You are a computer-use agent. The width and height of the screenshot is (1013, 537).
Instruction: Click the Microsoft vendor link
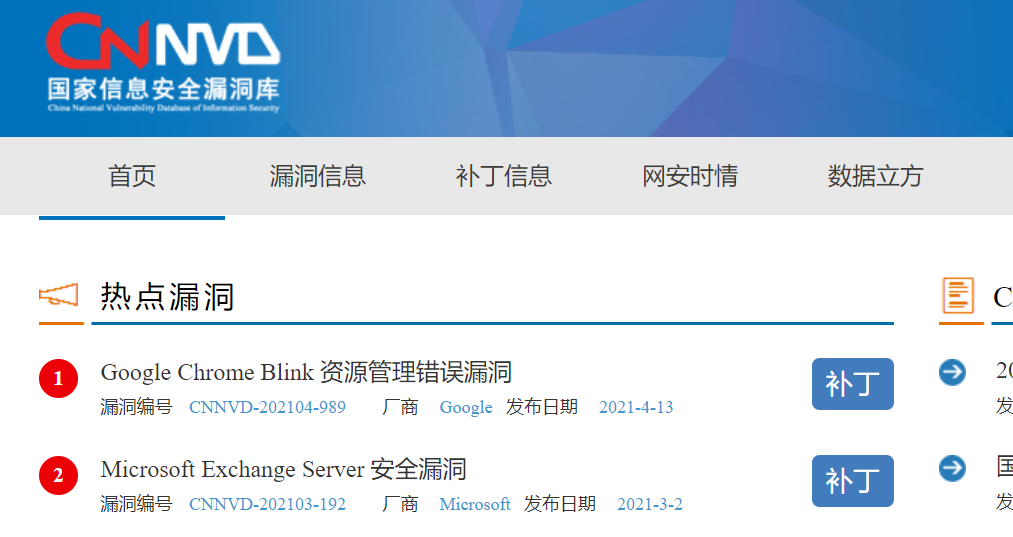pos(475,504)
